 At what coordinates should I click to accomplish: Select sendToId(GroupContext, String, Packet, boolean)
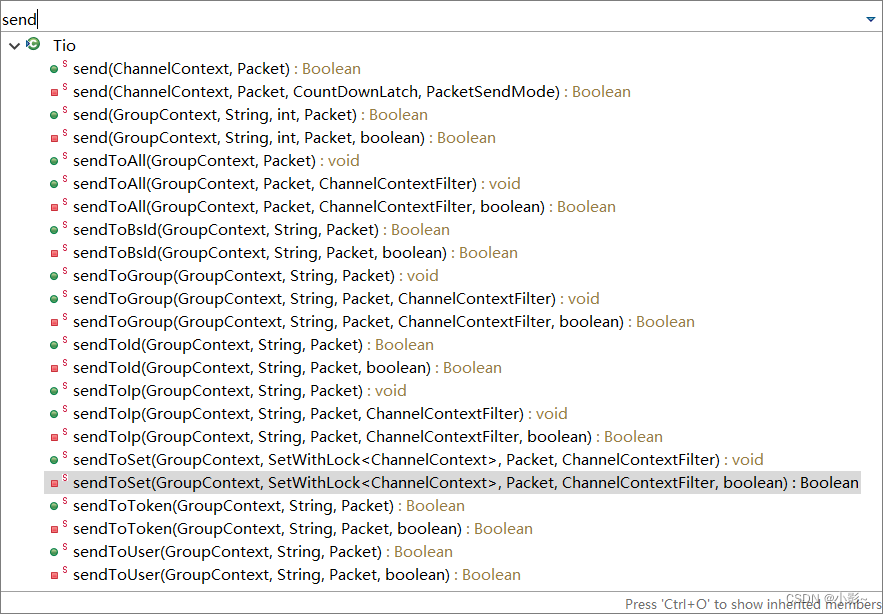pos(287,368)
